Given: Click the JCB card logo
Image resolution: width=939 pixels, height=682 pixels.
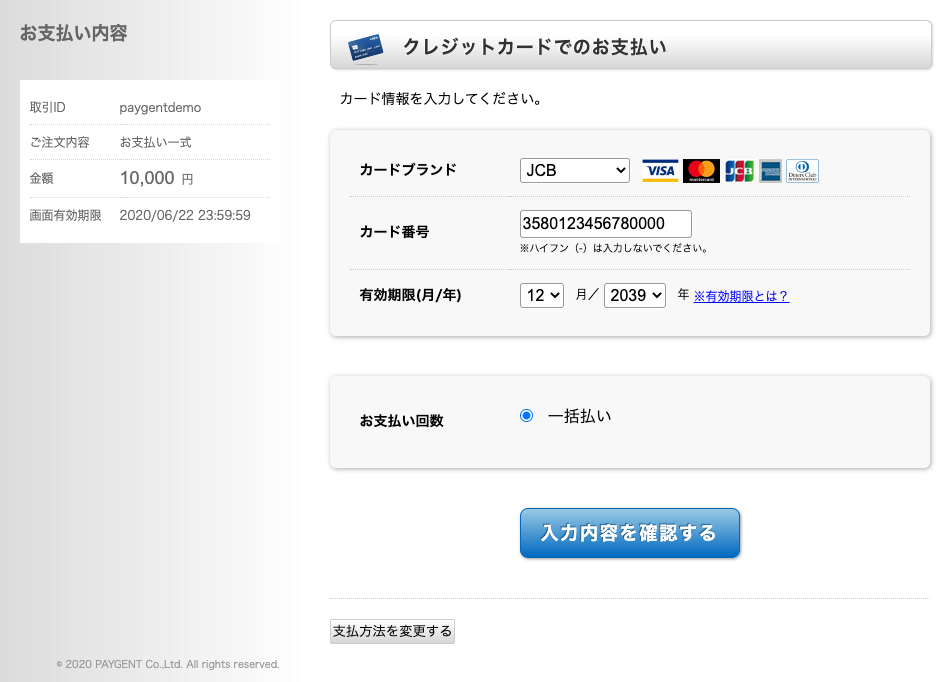Looking at the screenshot, I should tap(740, 171).
